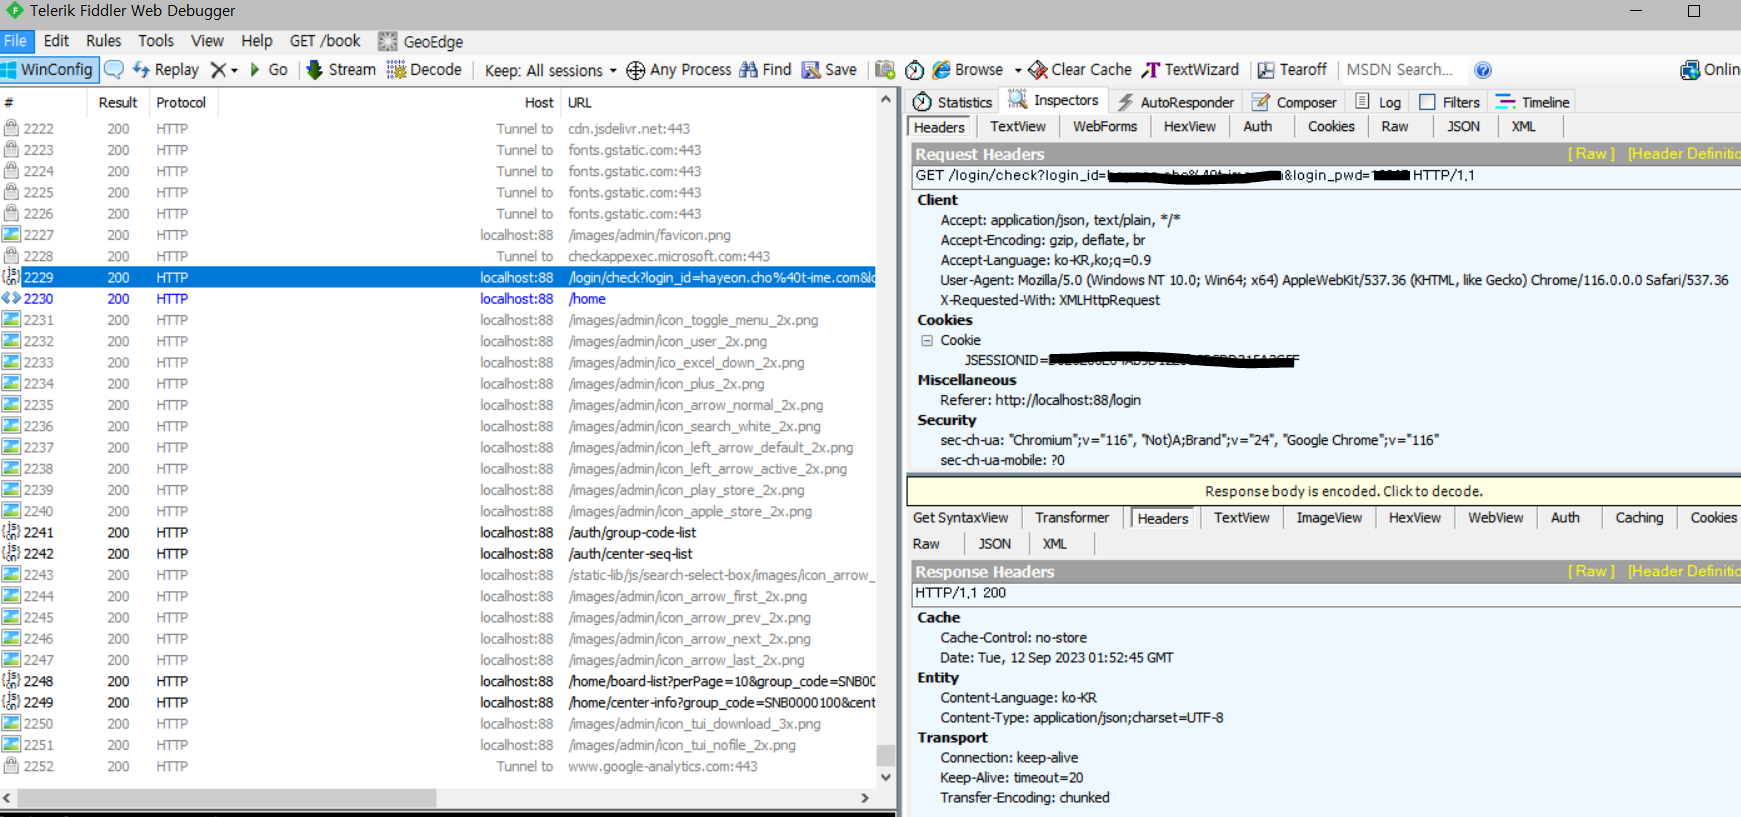Select response WebView tab

[x=1495, y=518]
